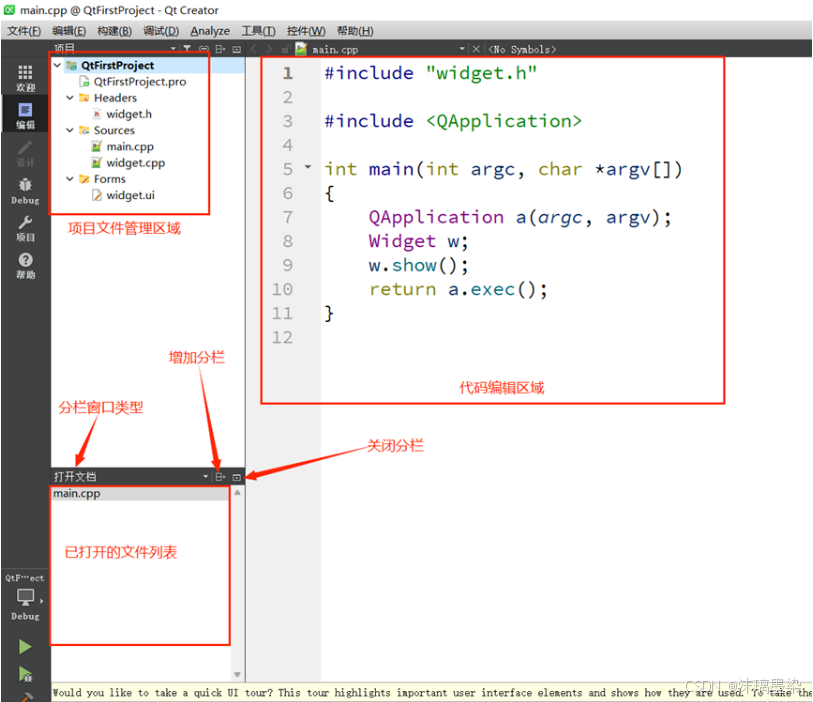This screenshot has width=813, height=702.
Task: Click scroll-up arrow of open documents list
Action: coord(237,493)
